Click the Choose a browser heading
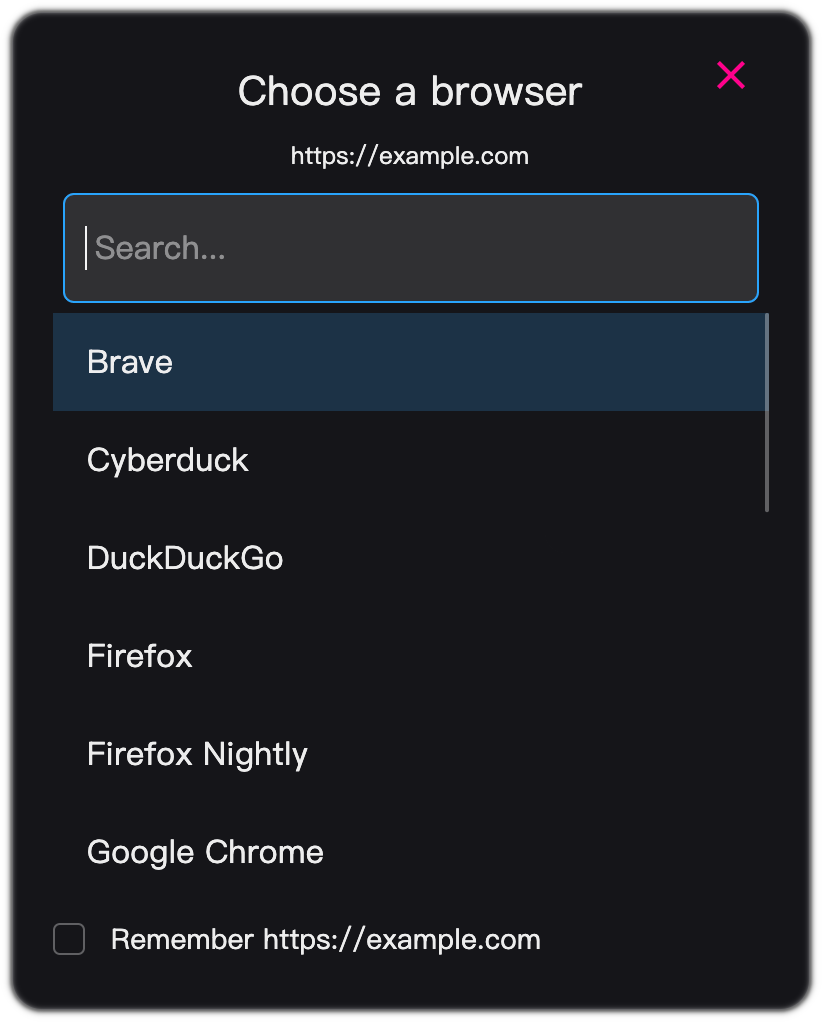 click(x=410, y=92)
